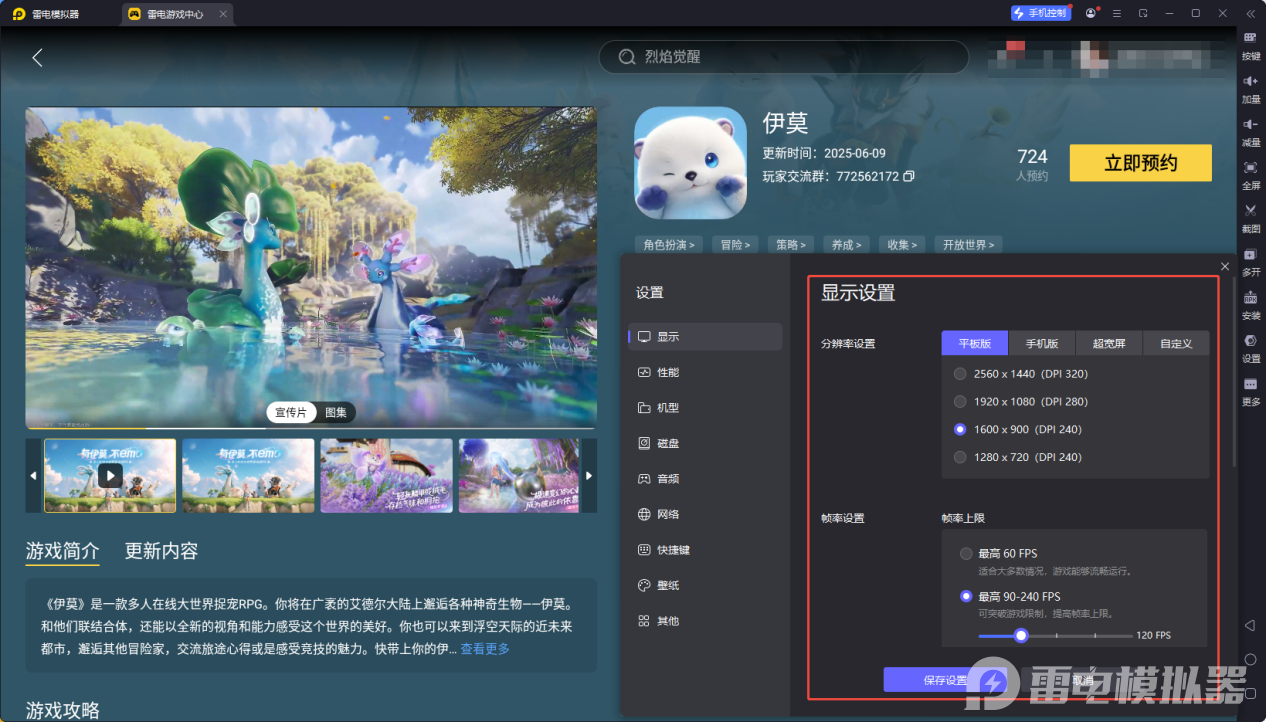Click the volume up (加量) icon
This screenshot has height=722, width=1266.
pos(1250,90)
